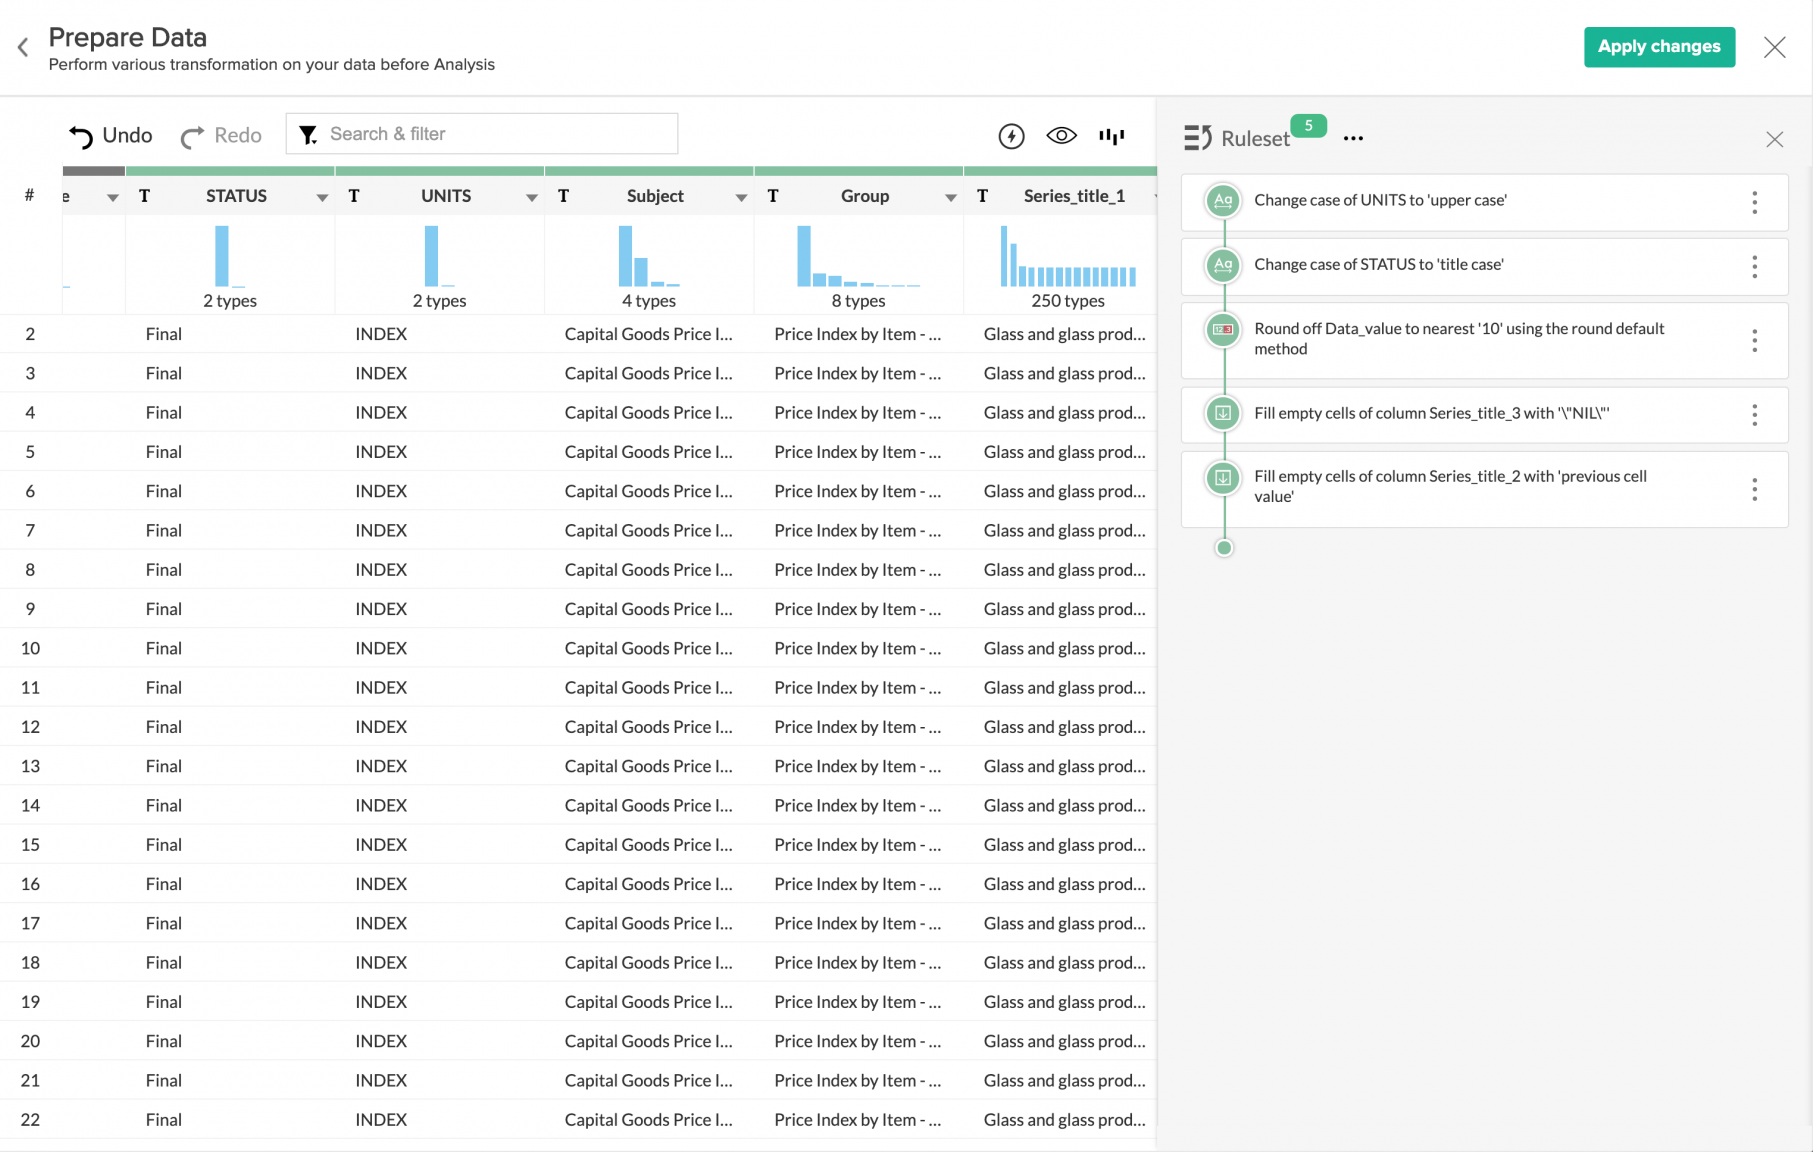Click Apply changes button
1813x1152 pixels.
[1658, 47]
